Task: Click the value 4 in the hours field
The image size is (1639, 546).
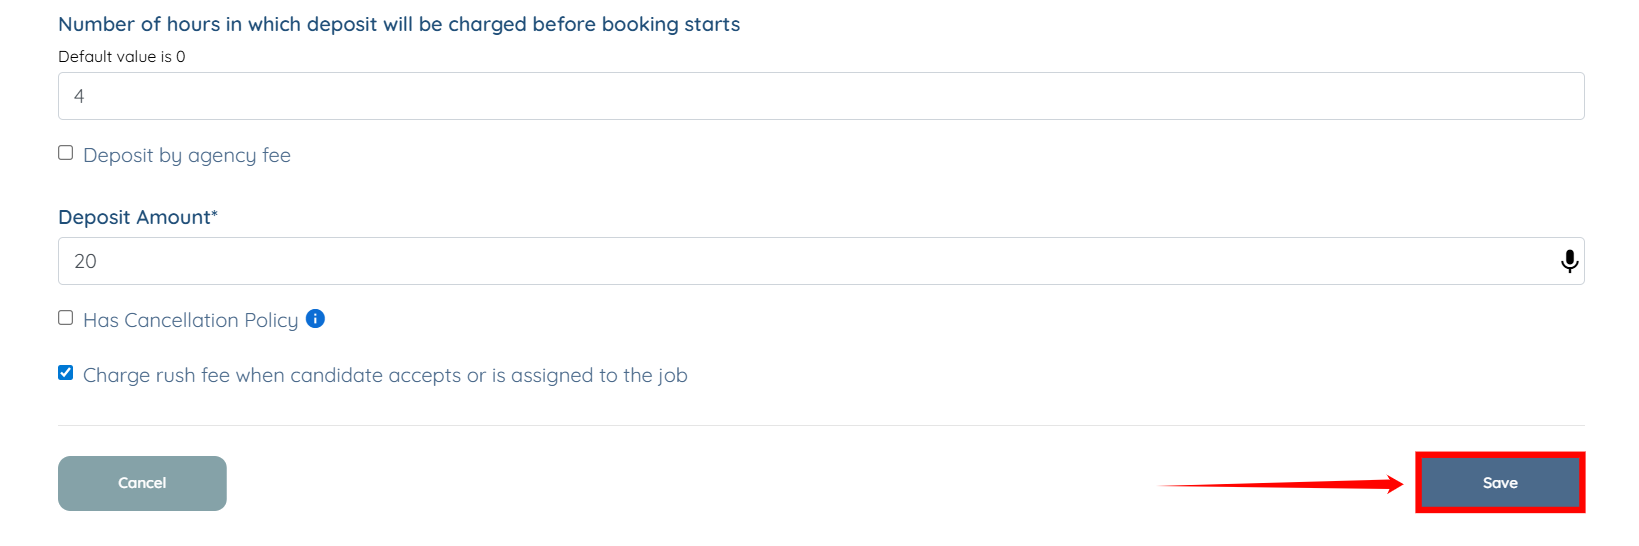Action: tap(79, 96)
